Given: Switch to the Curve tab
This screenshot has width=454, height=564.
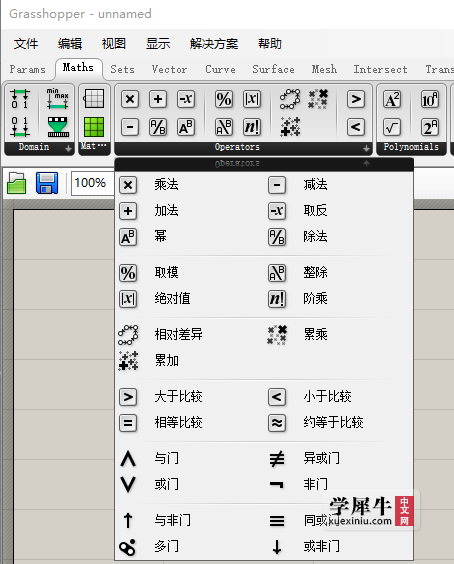Looking at the screenshot, I should pyautogui.click(x=221, y=69).
